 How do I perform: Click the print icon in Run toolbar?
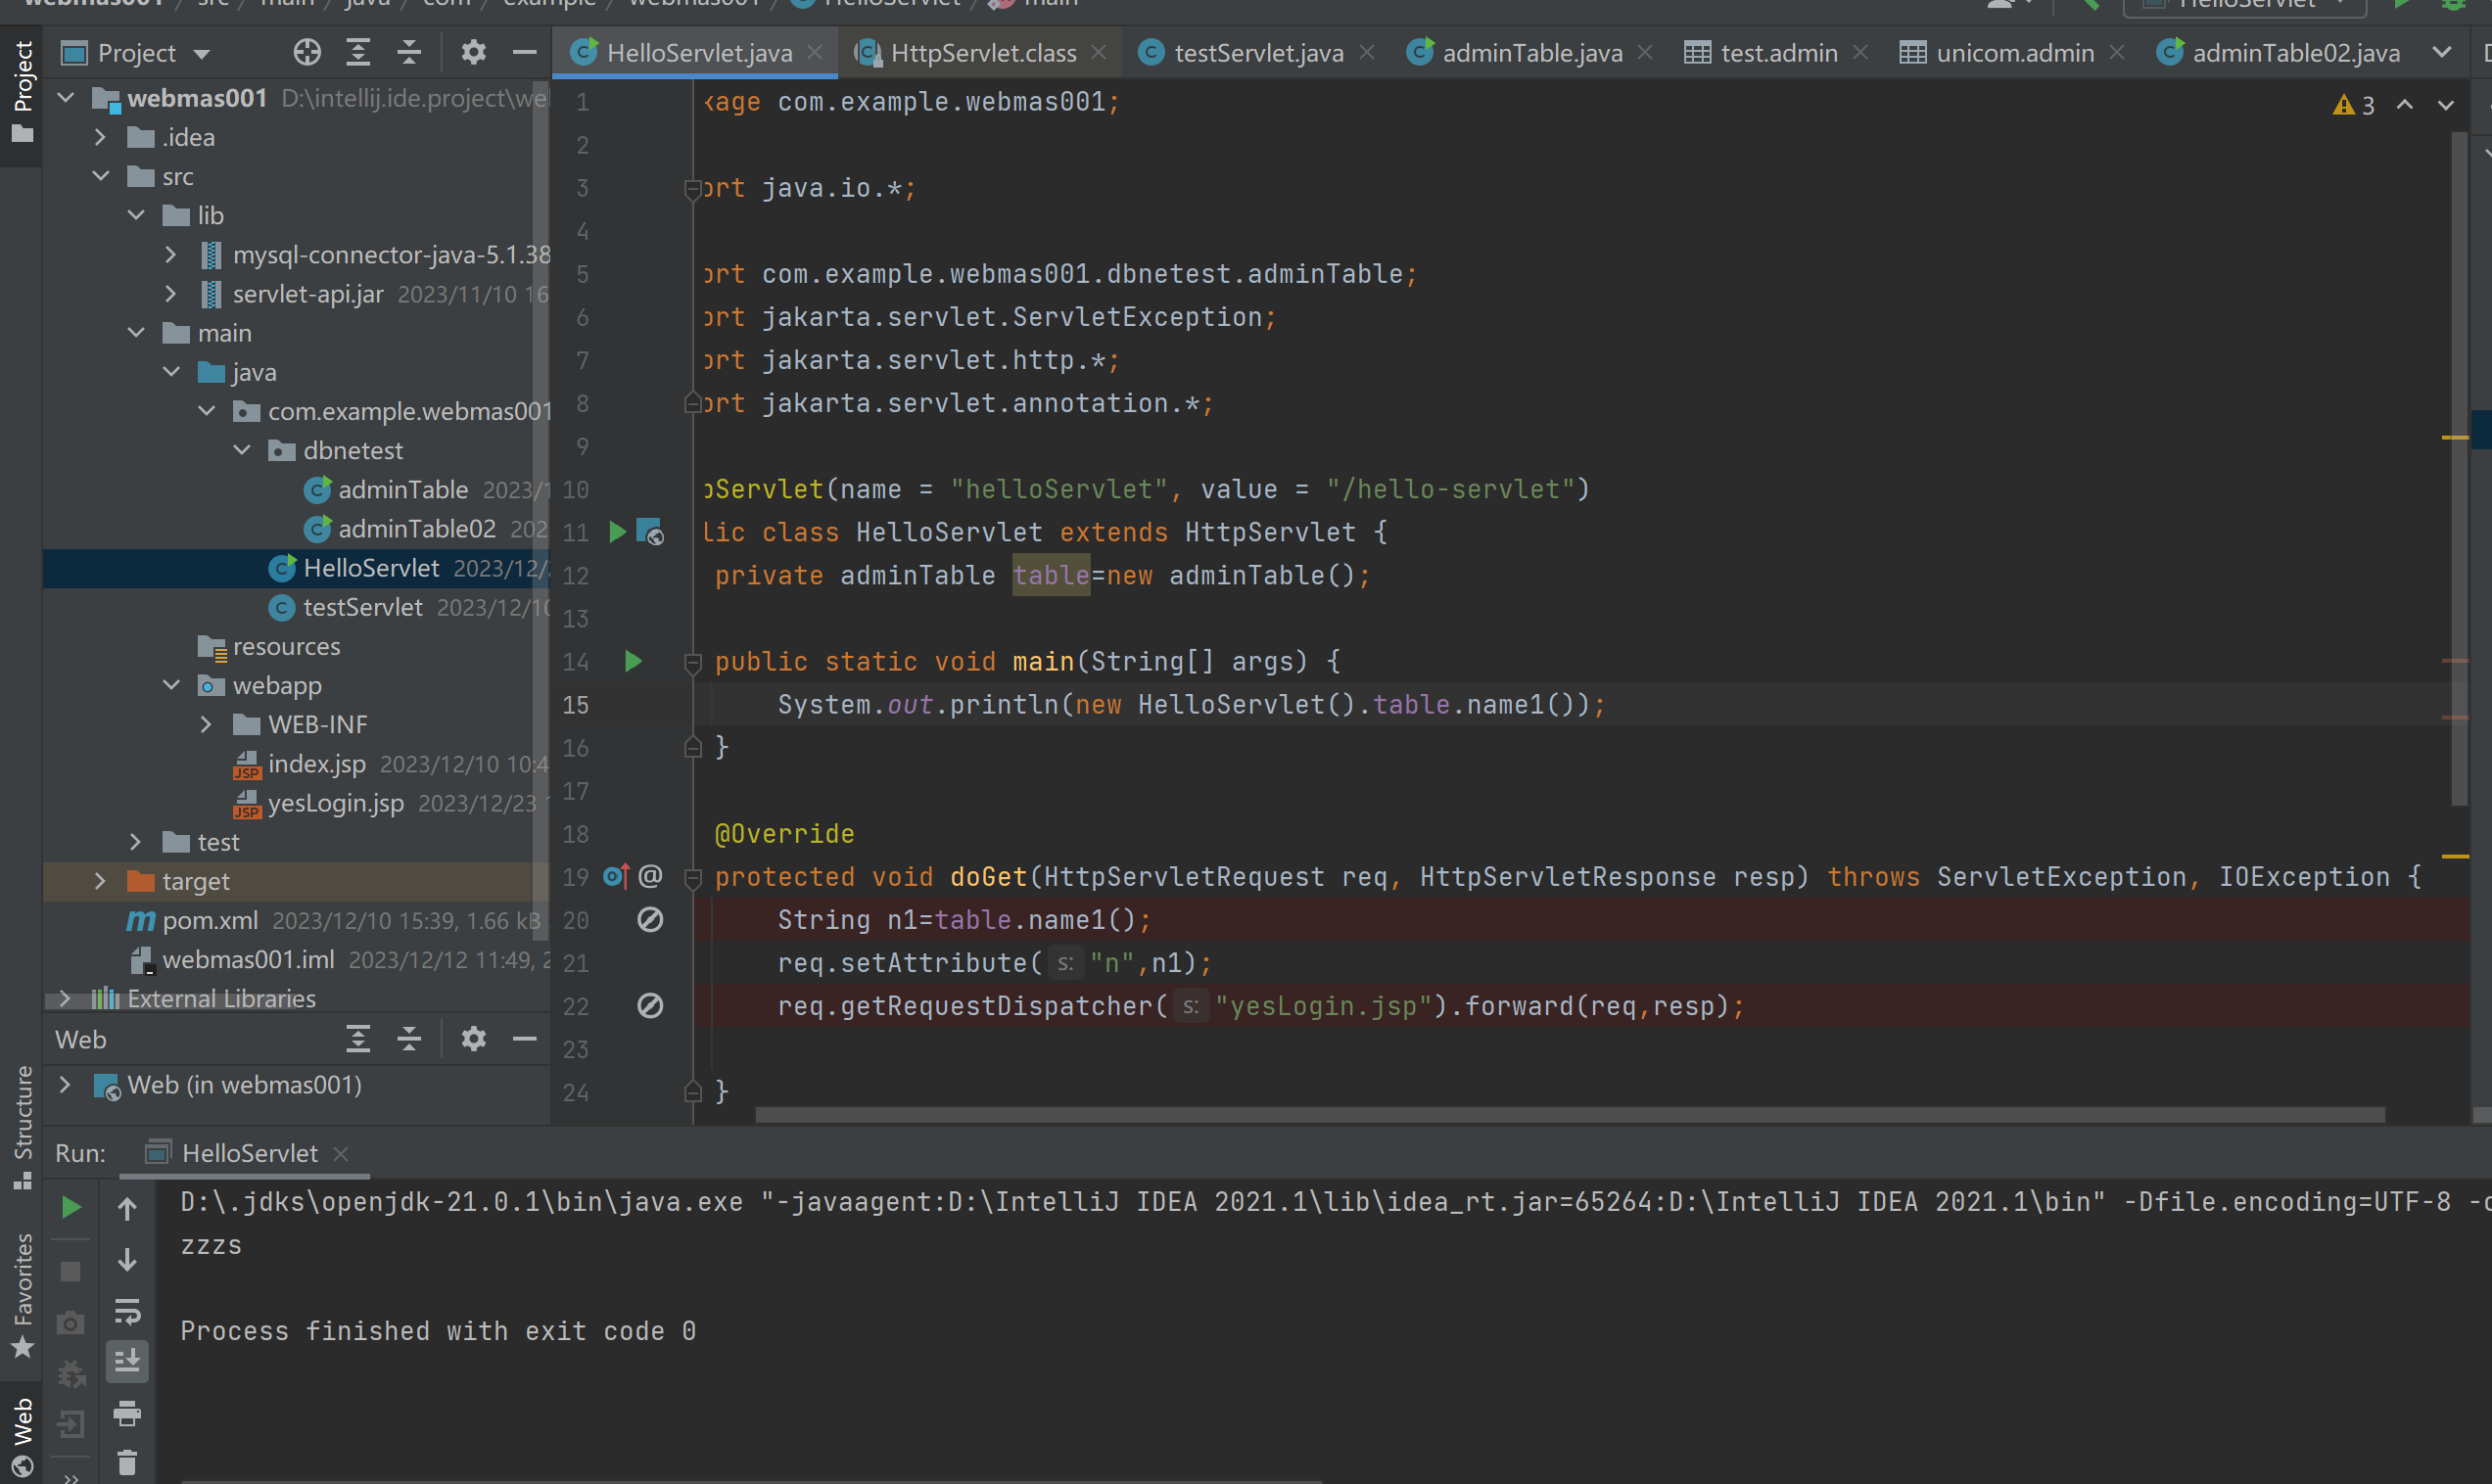(x=127, y=1412)
